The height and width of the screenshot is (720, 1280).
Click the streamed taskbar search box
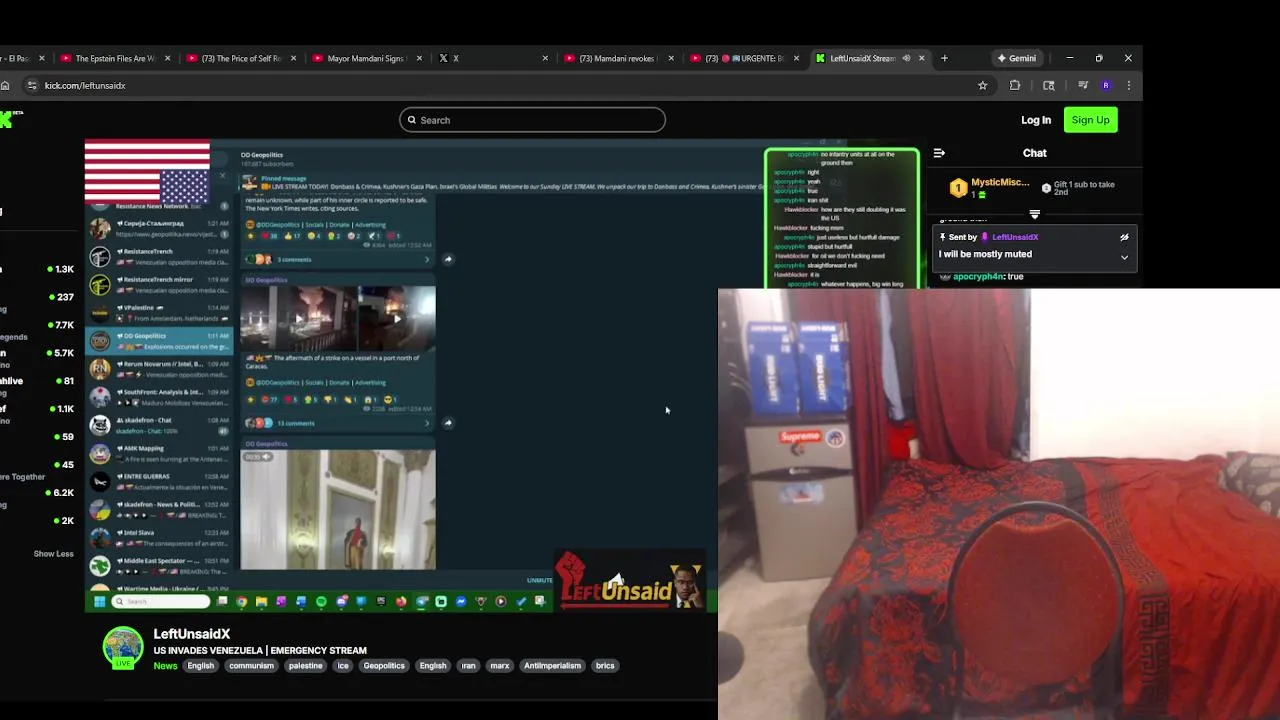pos(160,601)
